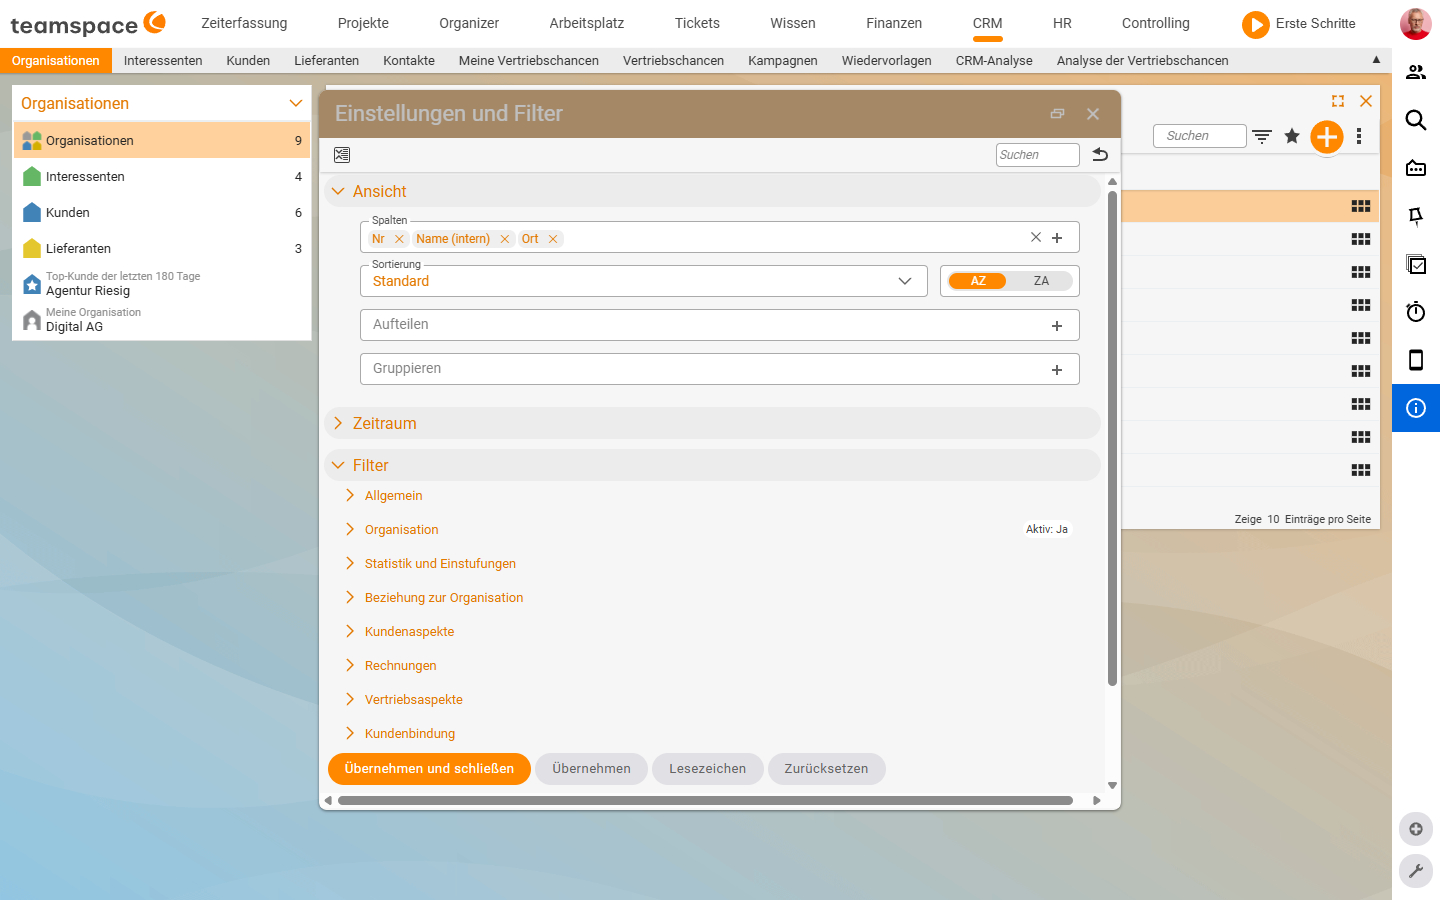Click the Lesezeichen button
The width and height of the screenshot is (1440, 900).
pos(707,769)
